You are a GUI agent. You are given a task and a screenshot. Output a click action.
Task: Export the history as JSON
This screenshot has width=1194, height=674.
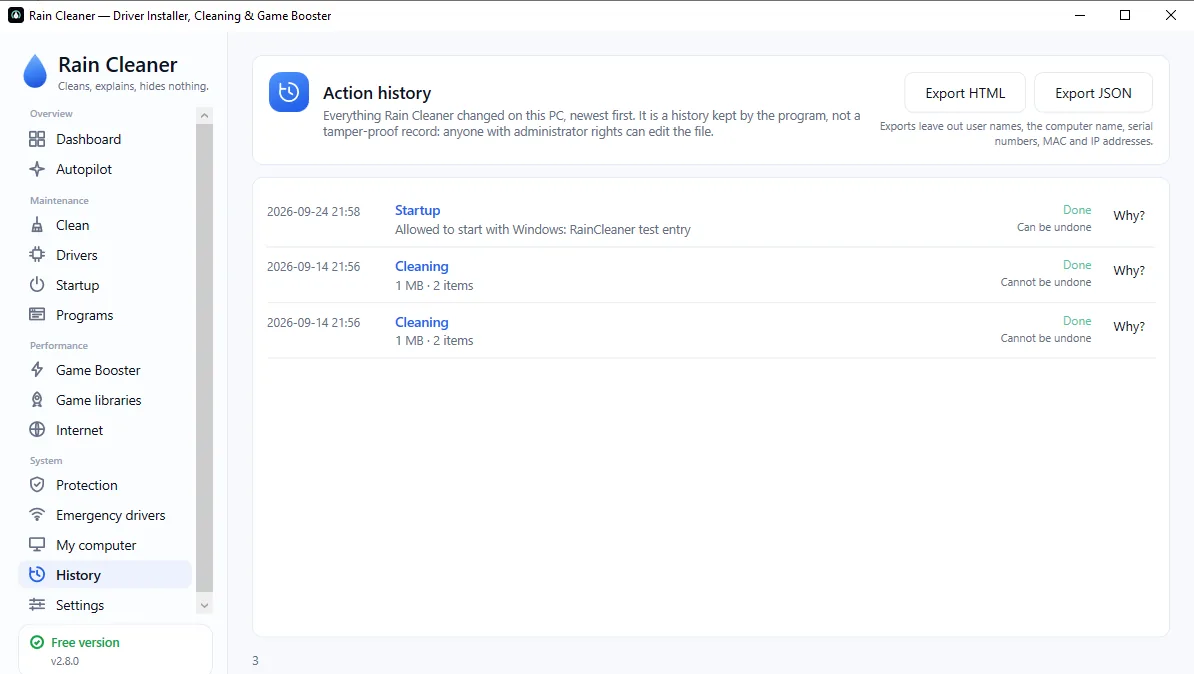point(1093,93)
